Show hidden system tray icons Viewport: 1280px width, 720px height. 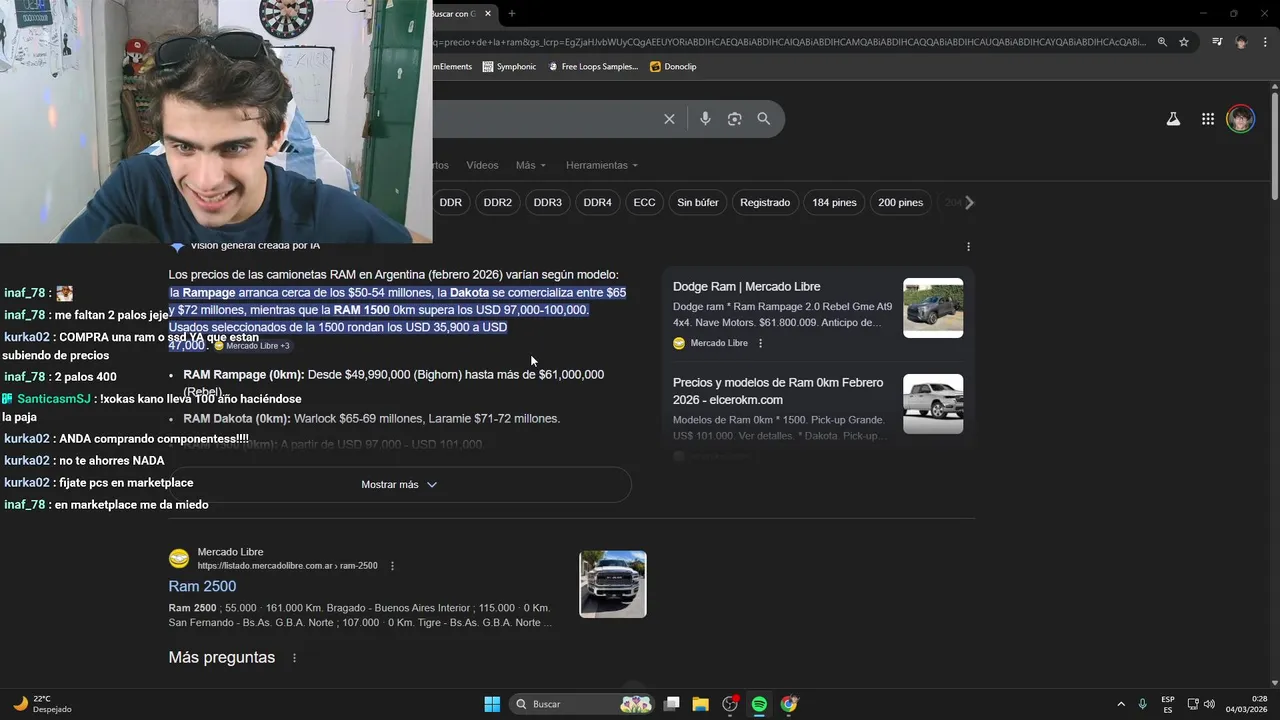click(1120, 704)
